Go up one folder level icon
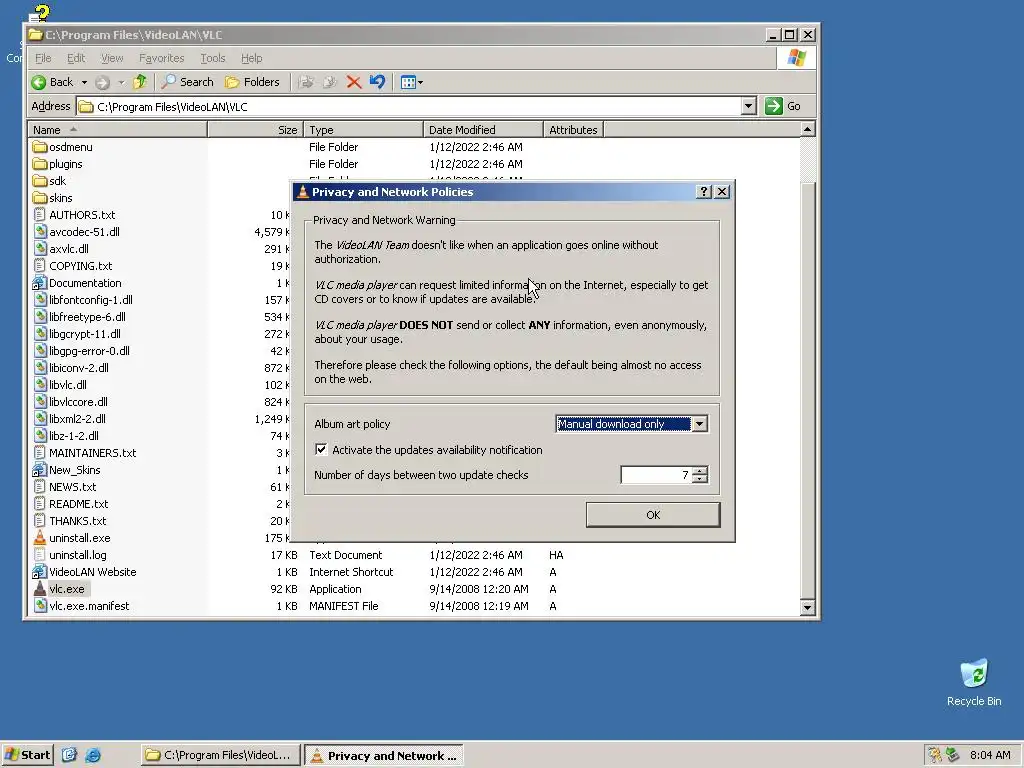 point(140,82)
